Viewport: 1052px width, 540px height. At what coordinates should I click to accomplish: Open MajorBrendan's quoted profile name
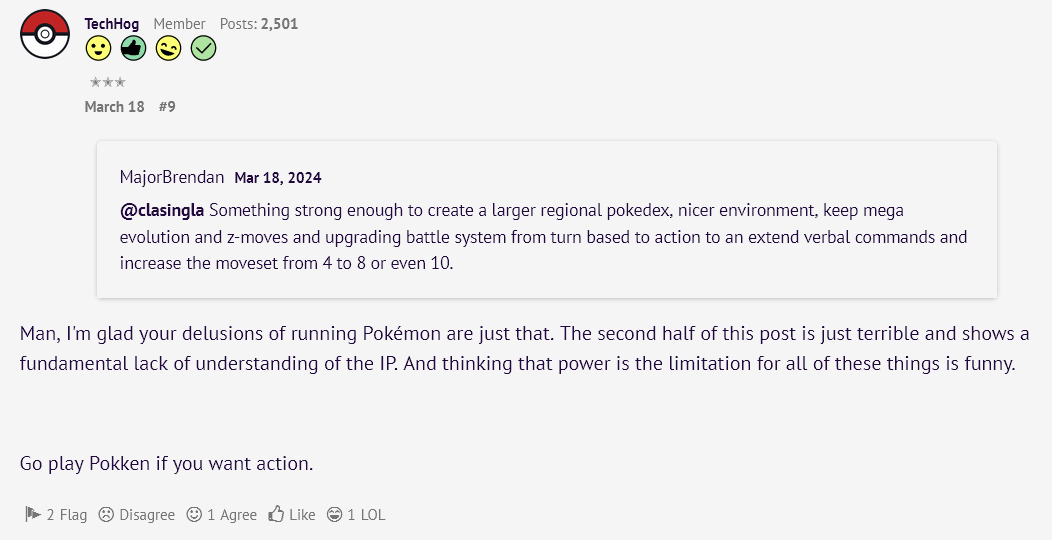coord(172,177)
